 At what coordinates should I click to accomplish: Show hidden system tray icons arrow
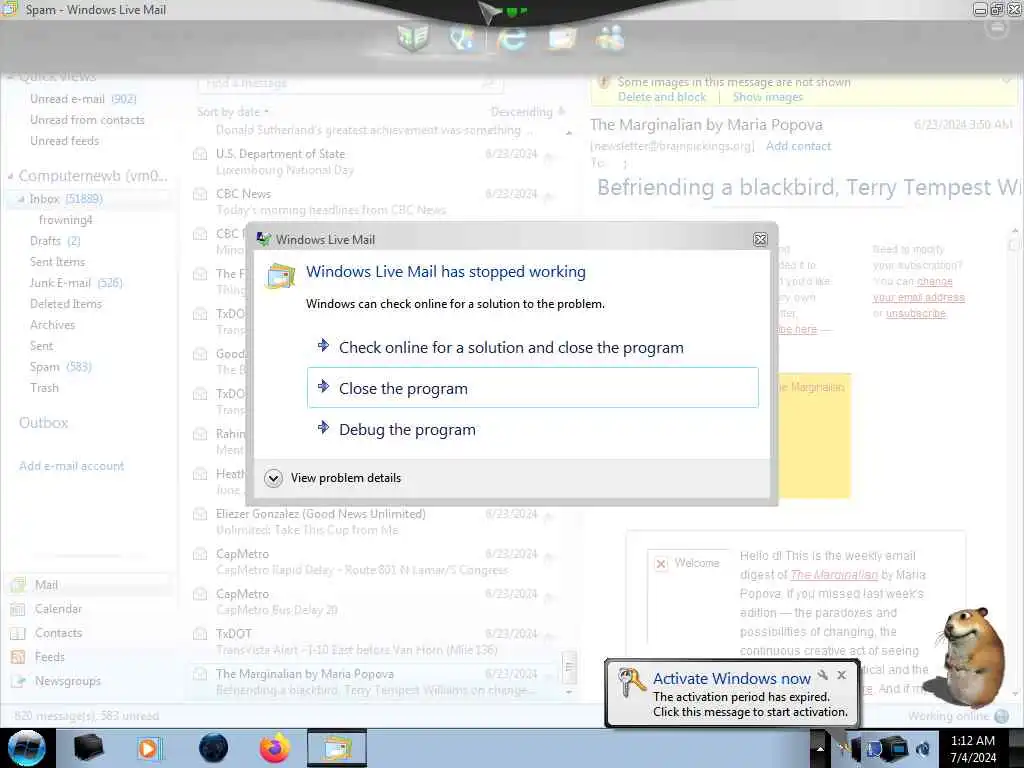pos(820,749)
